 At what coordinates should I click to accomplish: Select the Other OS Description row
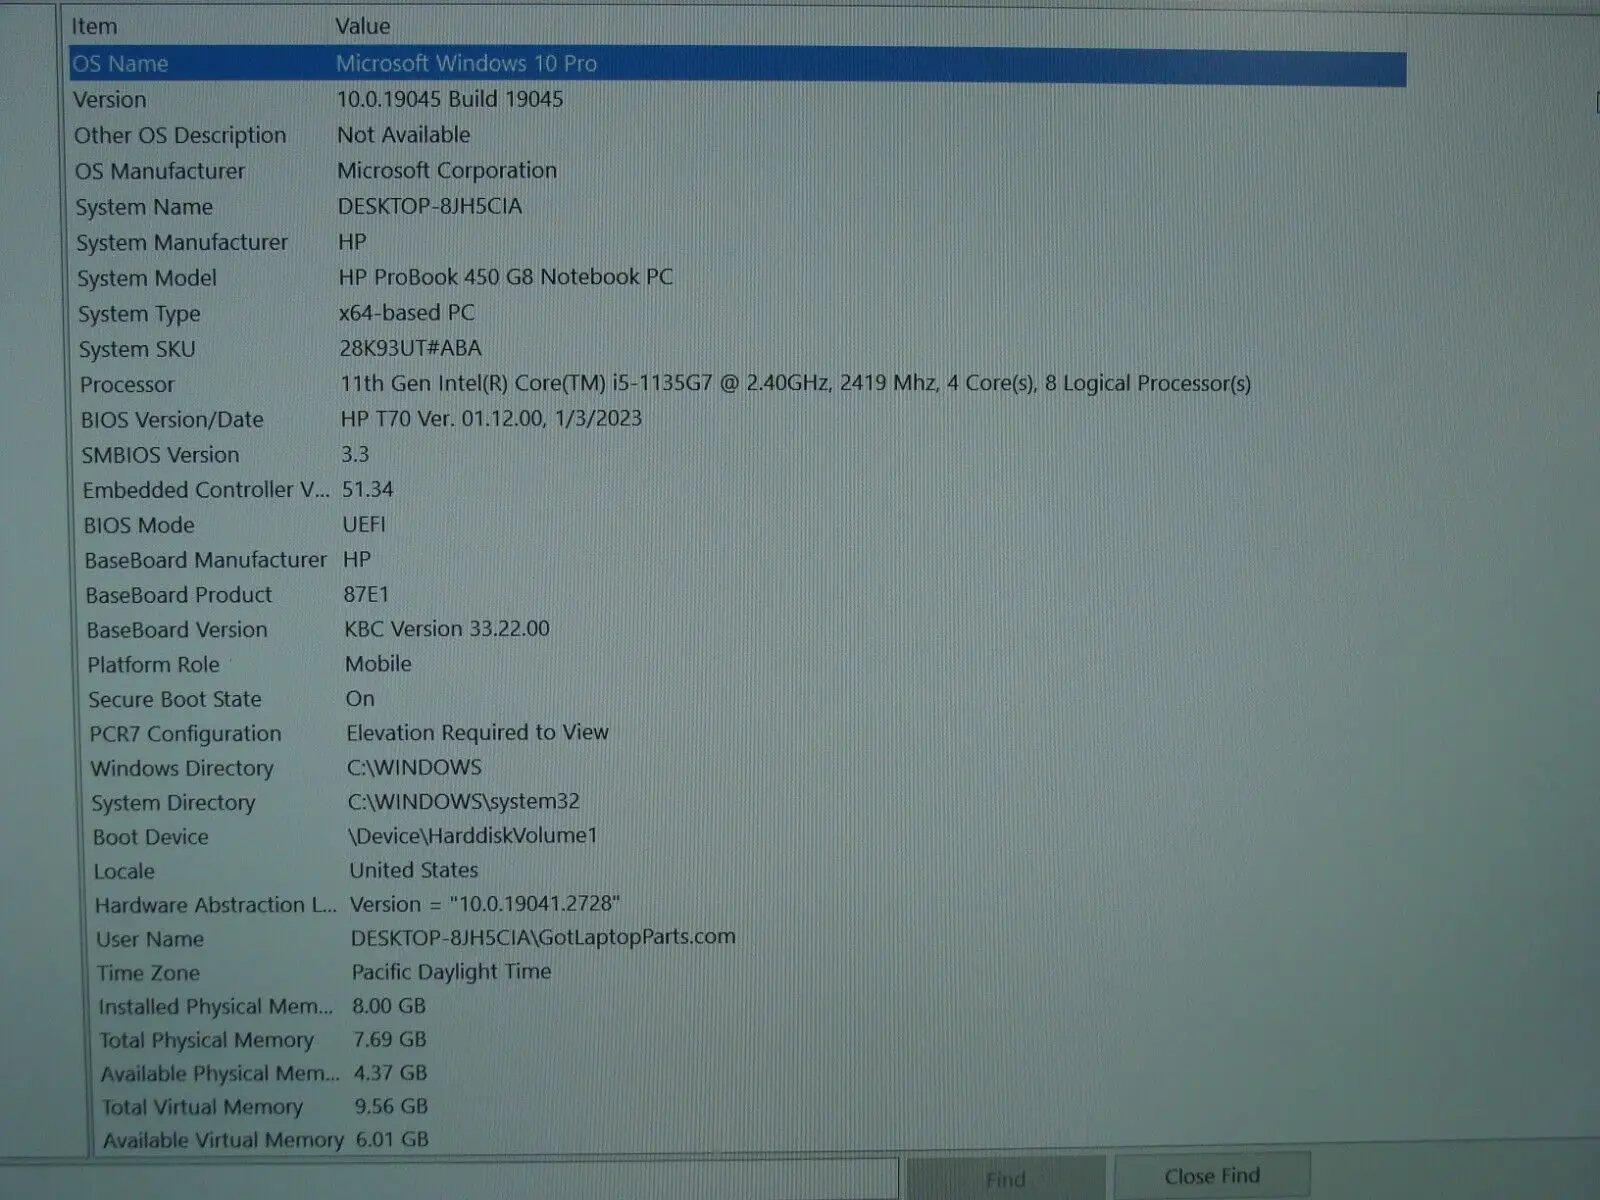180,135
